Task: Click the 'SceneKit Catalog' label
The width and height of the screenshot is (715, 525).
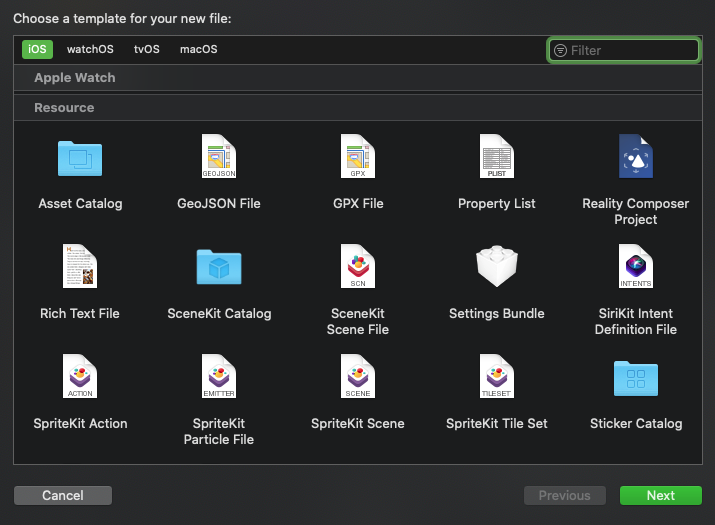Action: click(x=219, y=313)
